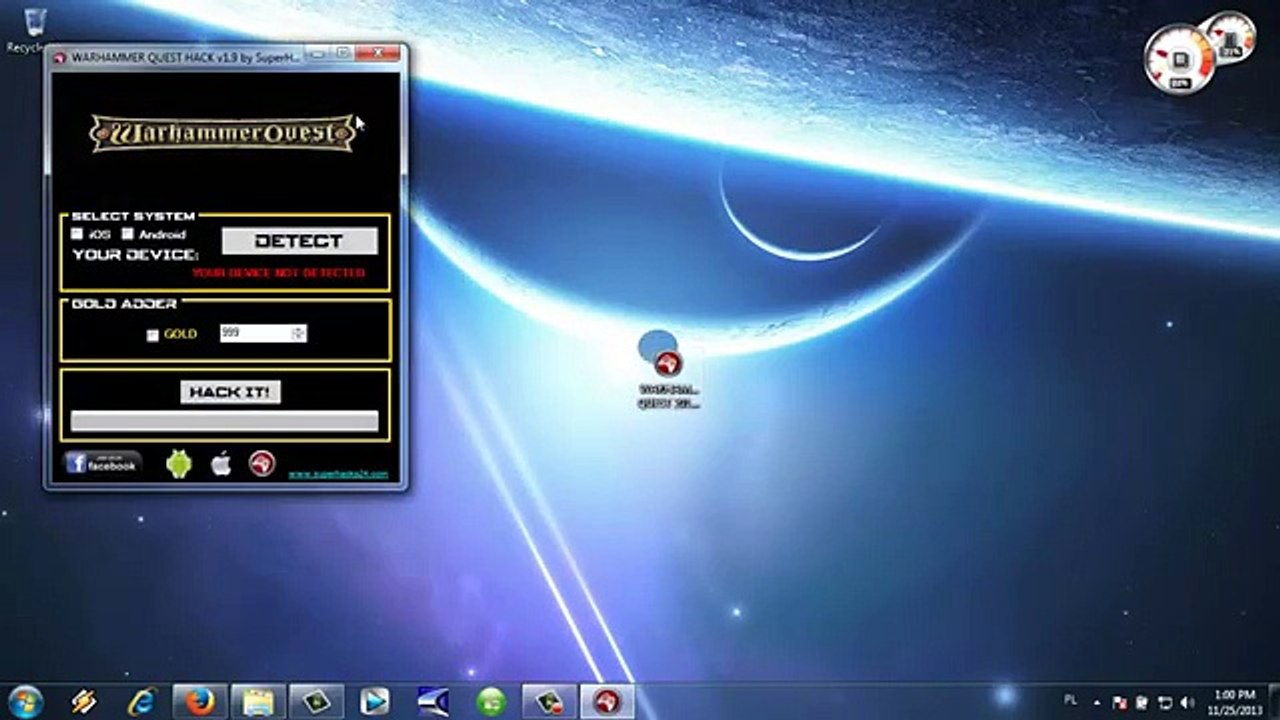Click the green Android robot icon
The image size is (1280, 720).
pos(179,463)
